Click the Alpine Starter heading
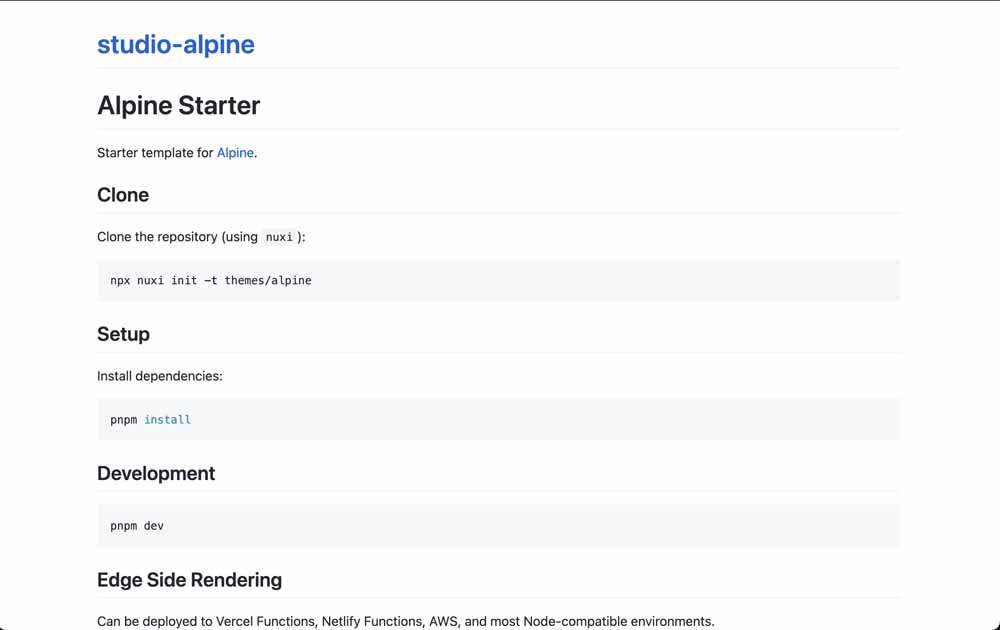Viewport: 1000px width, 630px height. click(x=178, y=105)
